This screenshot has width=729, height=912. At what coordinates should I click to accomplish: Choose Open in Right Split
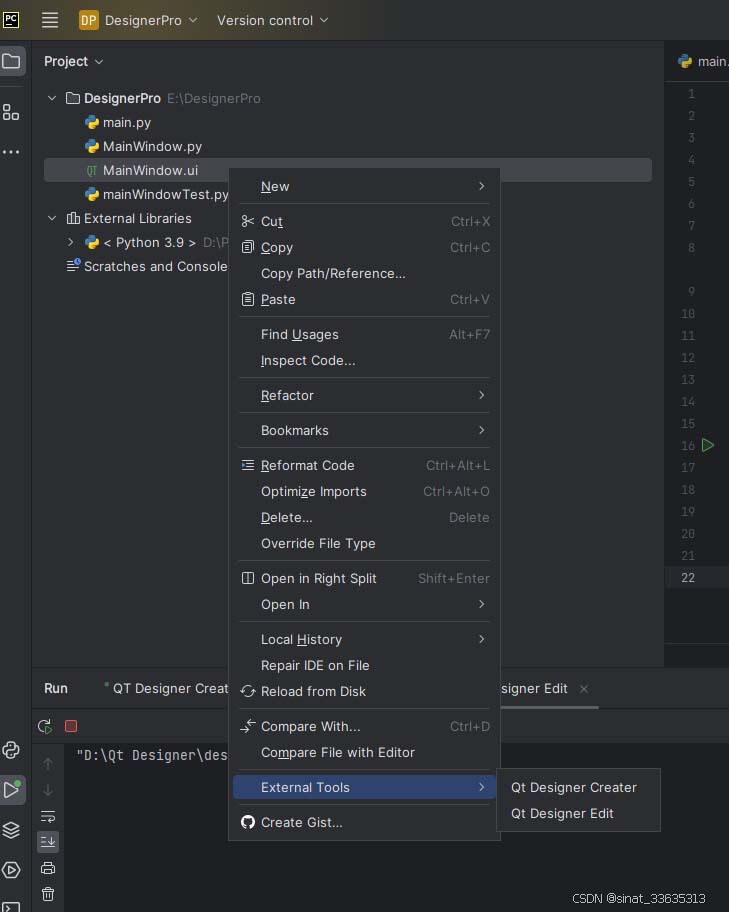coord(364,579)
